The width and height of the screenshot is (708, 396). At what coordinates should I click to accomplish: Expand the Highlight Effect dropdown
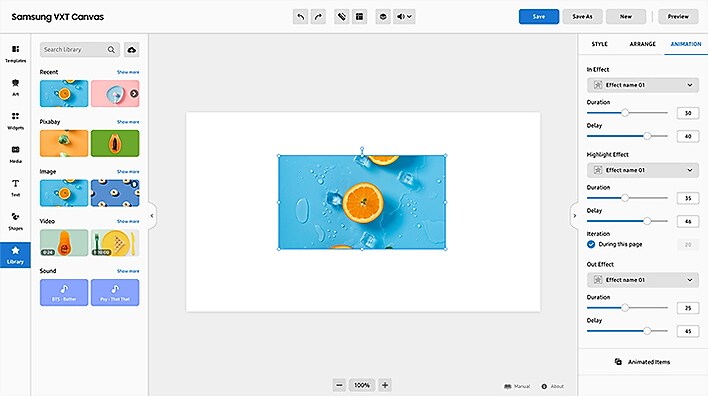coord(643,170)
